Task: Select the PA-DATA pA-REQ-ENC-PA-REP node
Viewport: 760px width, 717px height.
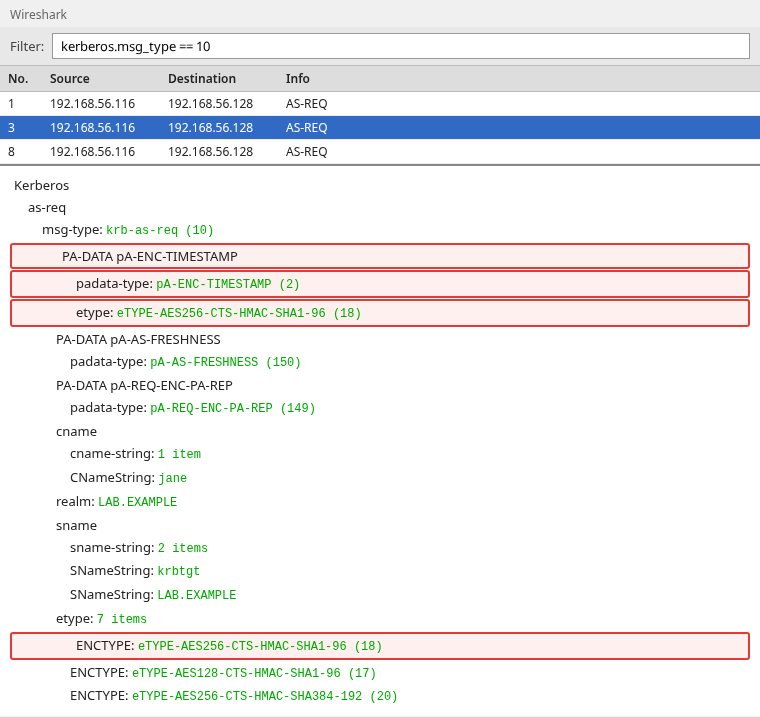Action: pyautogui.click(x=144, y=386)
